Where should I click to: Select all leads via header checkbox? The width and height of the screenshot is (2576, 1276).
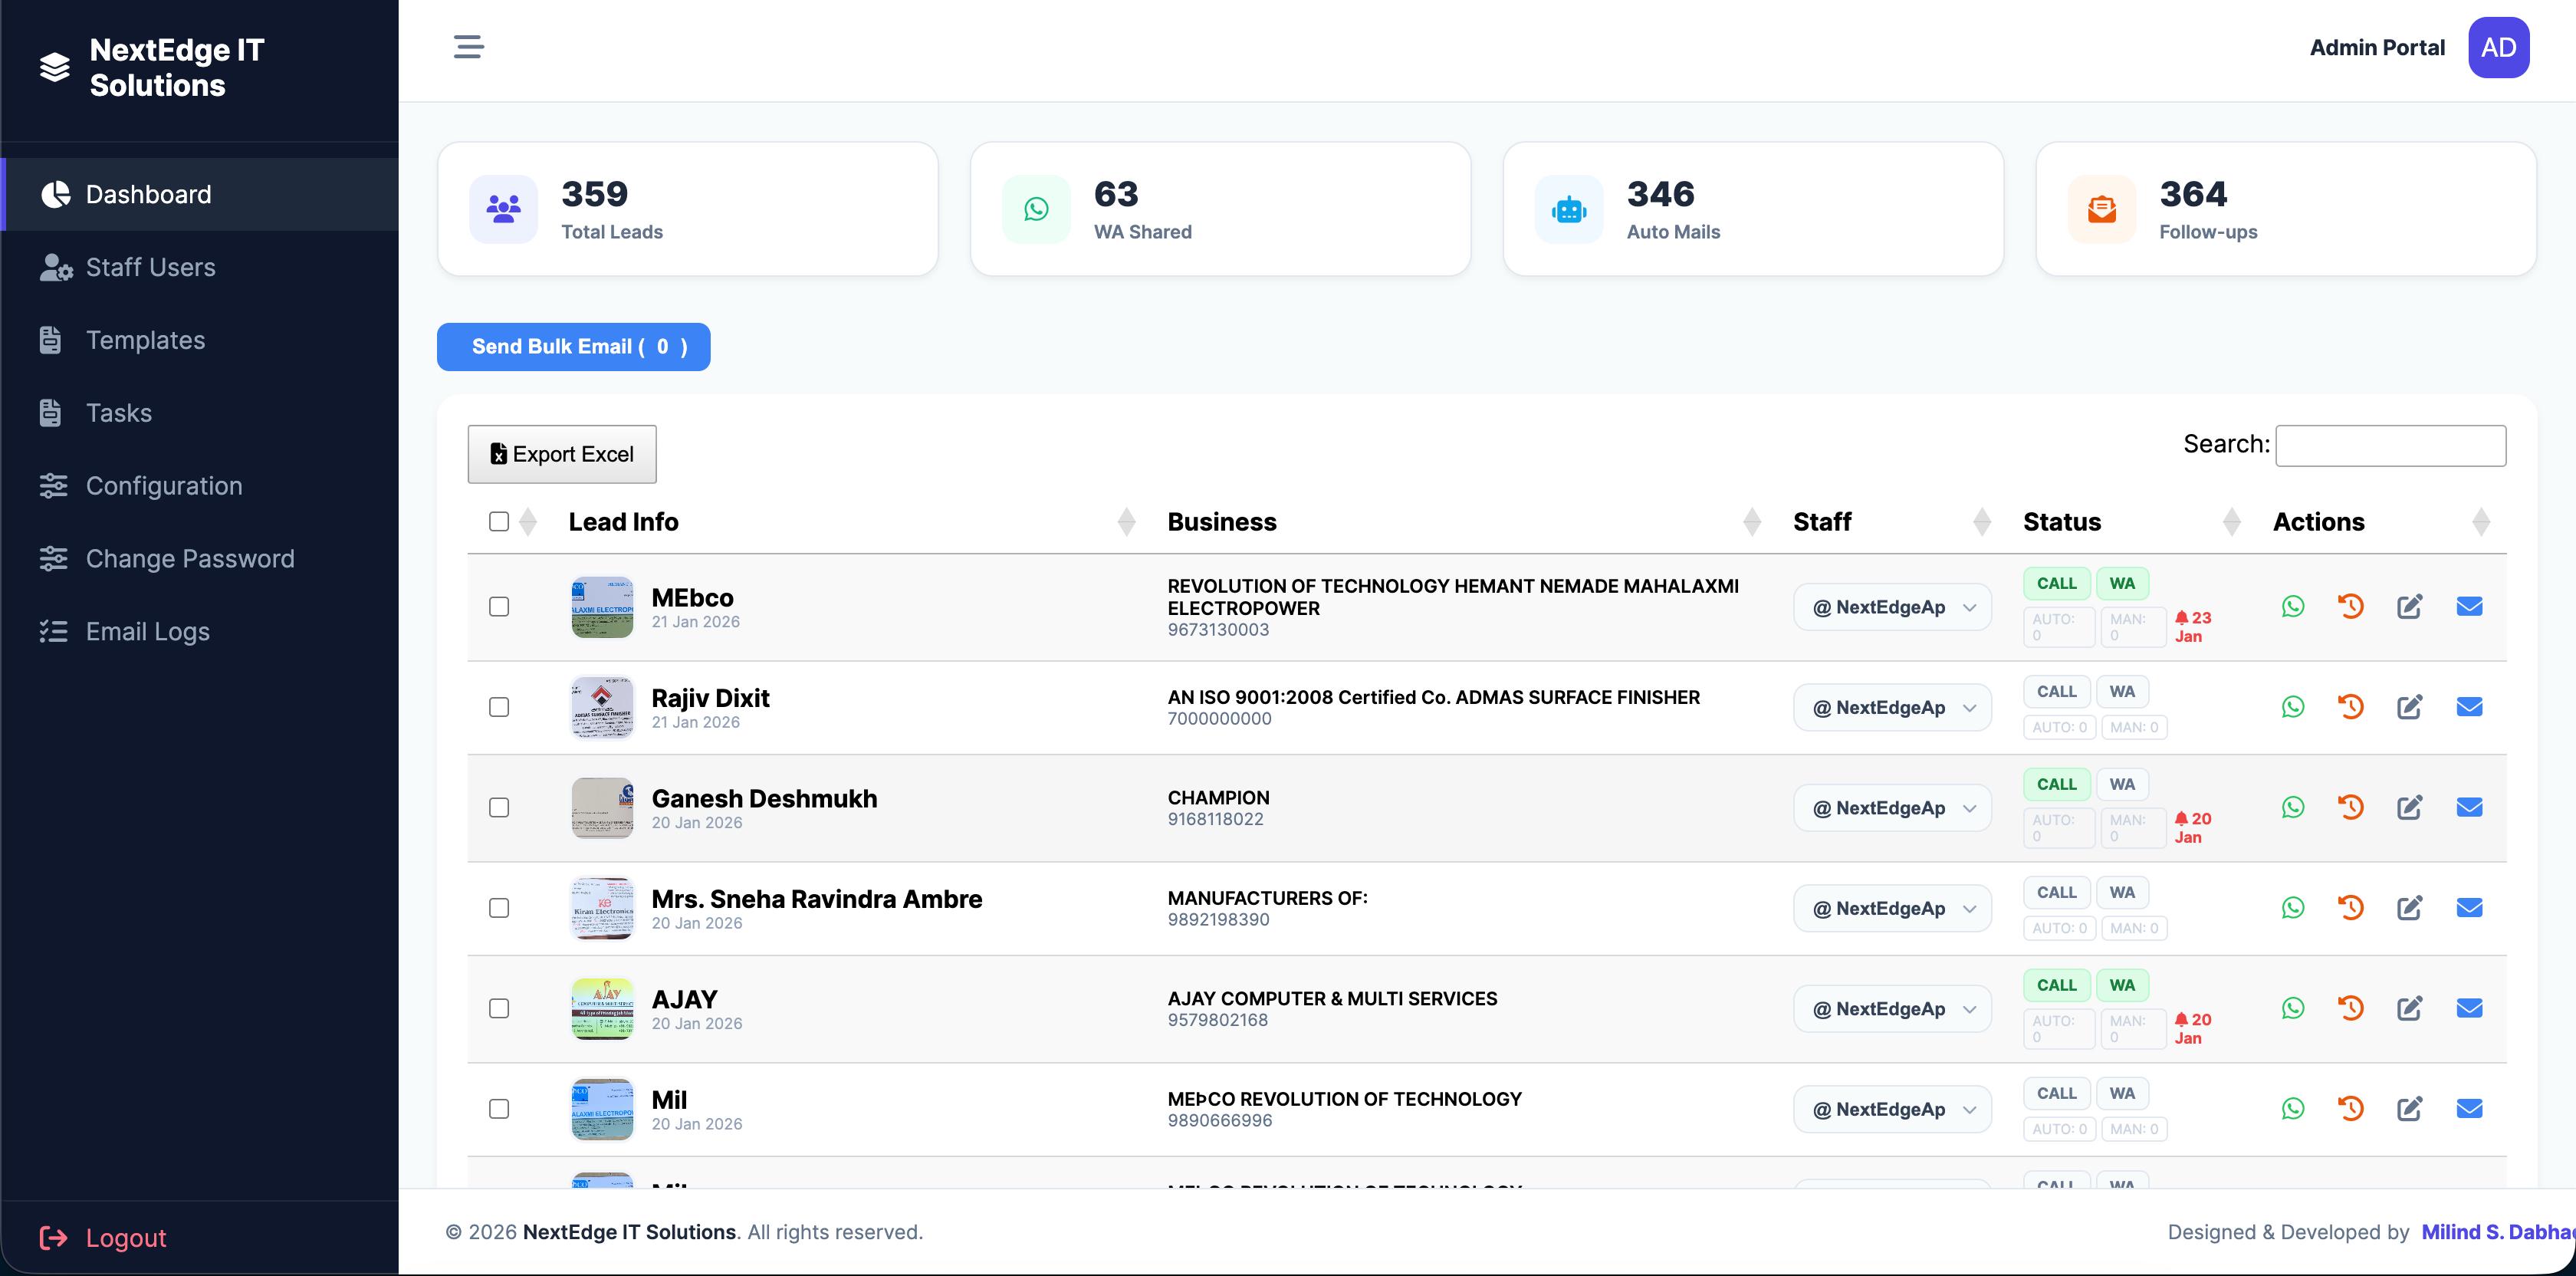tap(499, 521)
